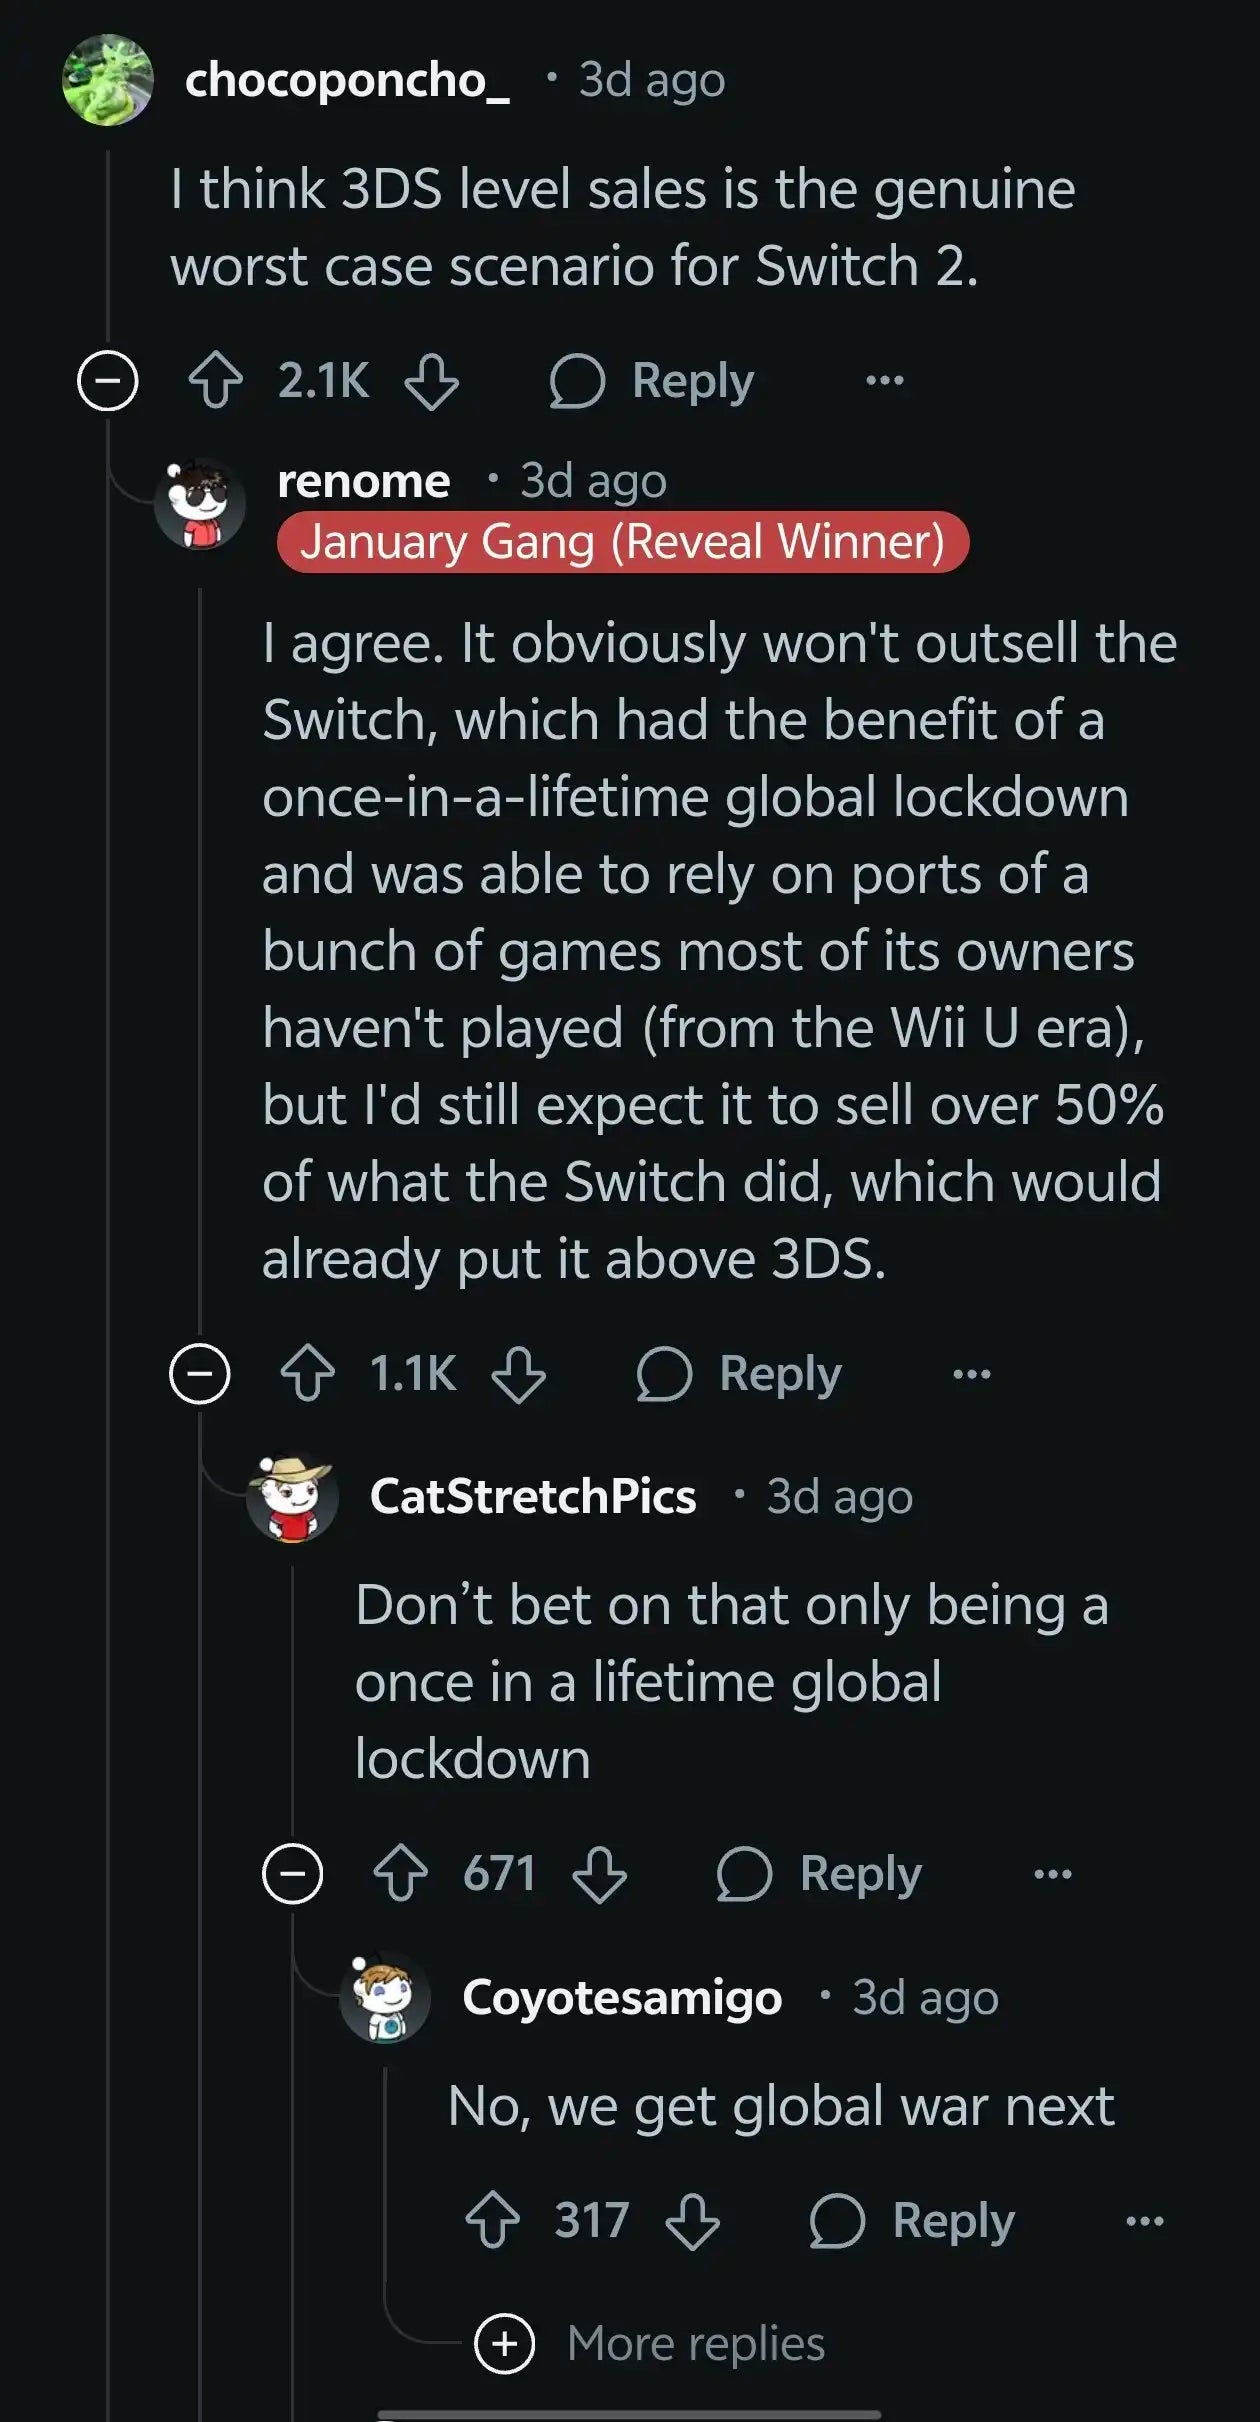The height and width of the screenshot is (2422, 1260).
Task: Open Coyotesamigo's avatar
Action: 382,1994
